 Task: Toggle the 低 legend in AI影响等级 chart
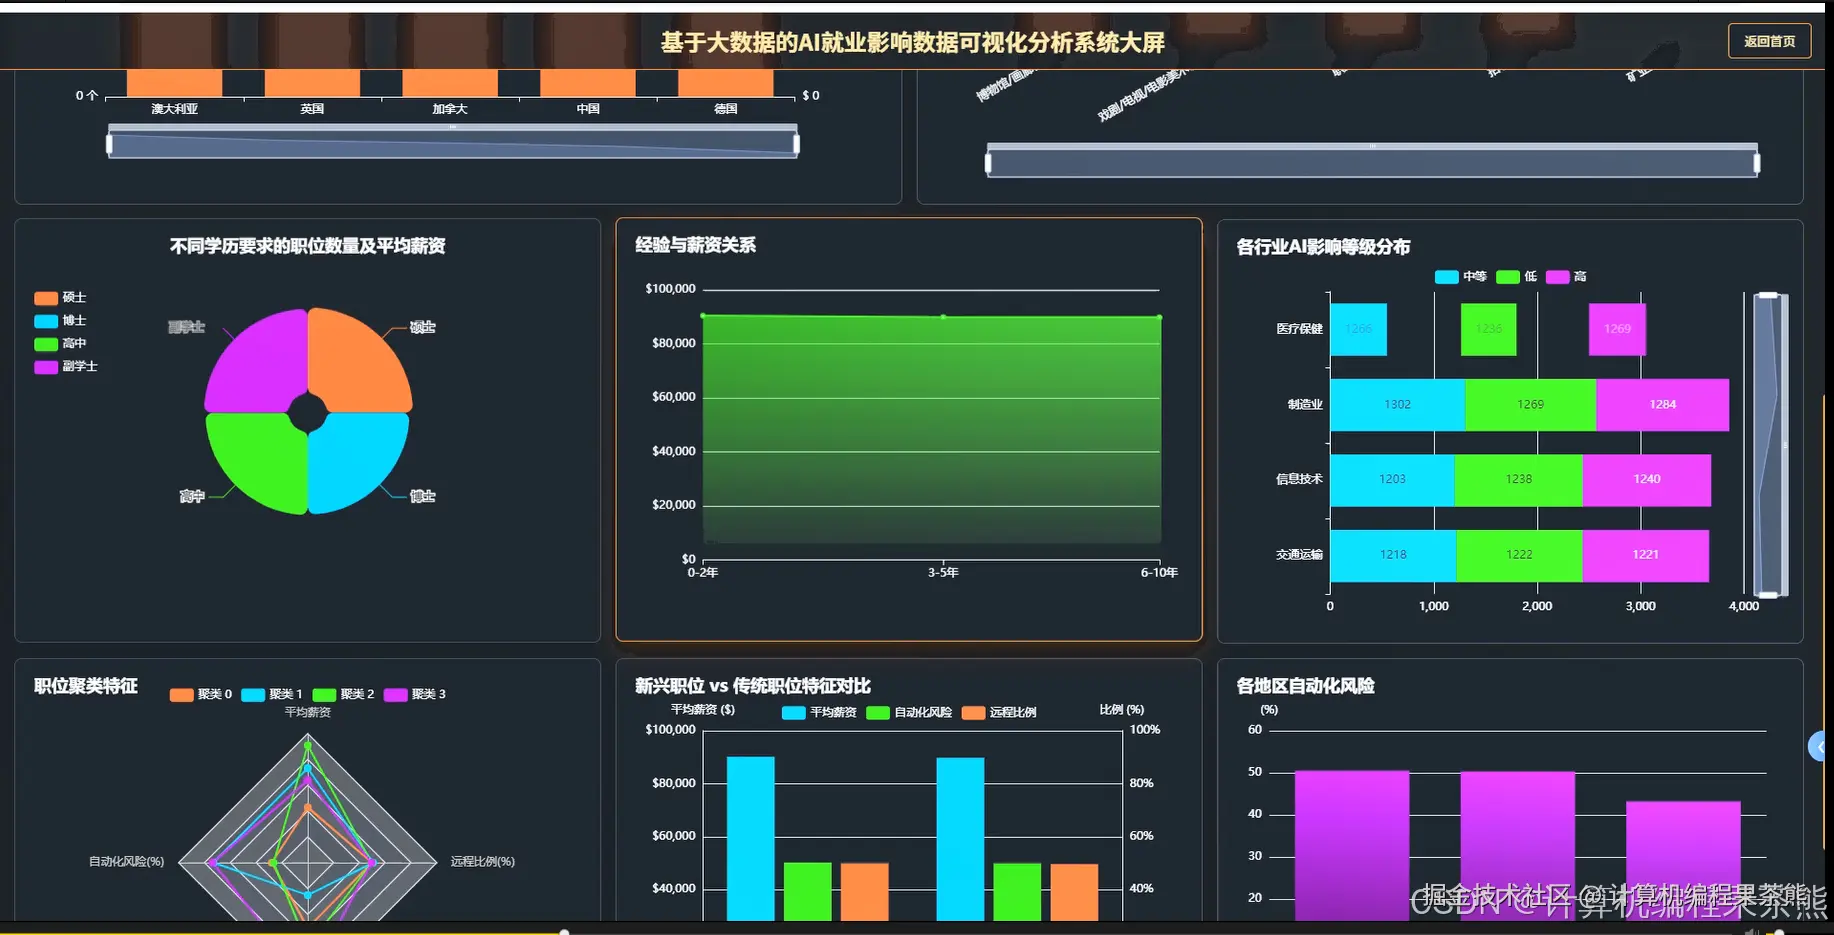[x=1516, y=277]
